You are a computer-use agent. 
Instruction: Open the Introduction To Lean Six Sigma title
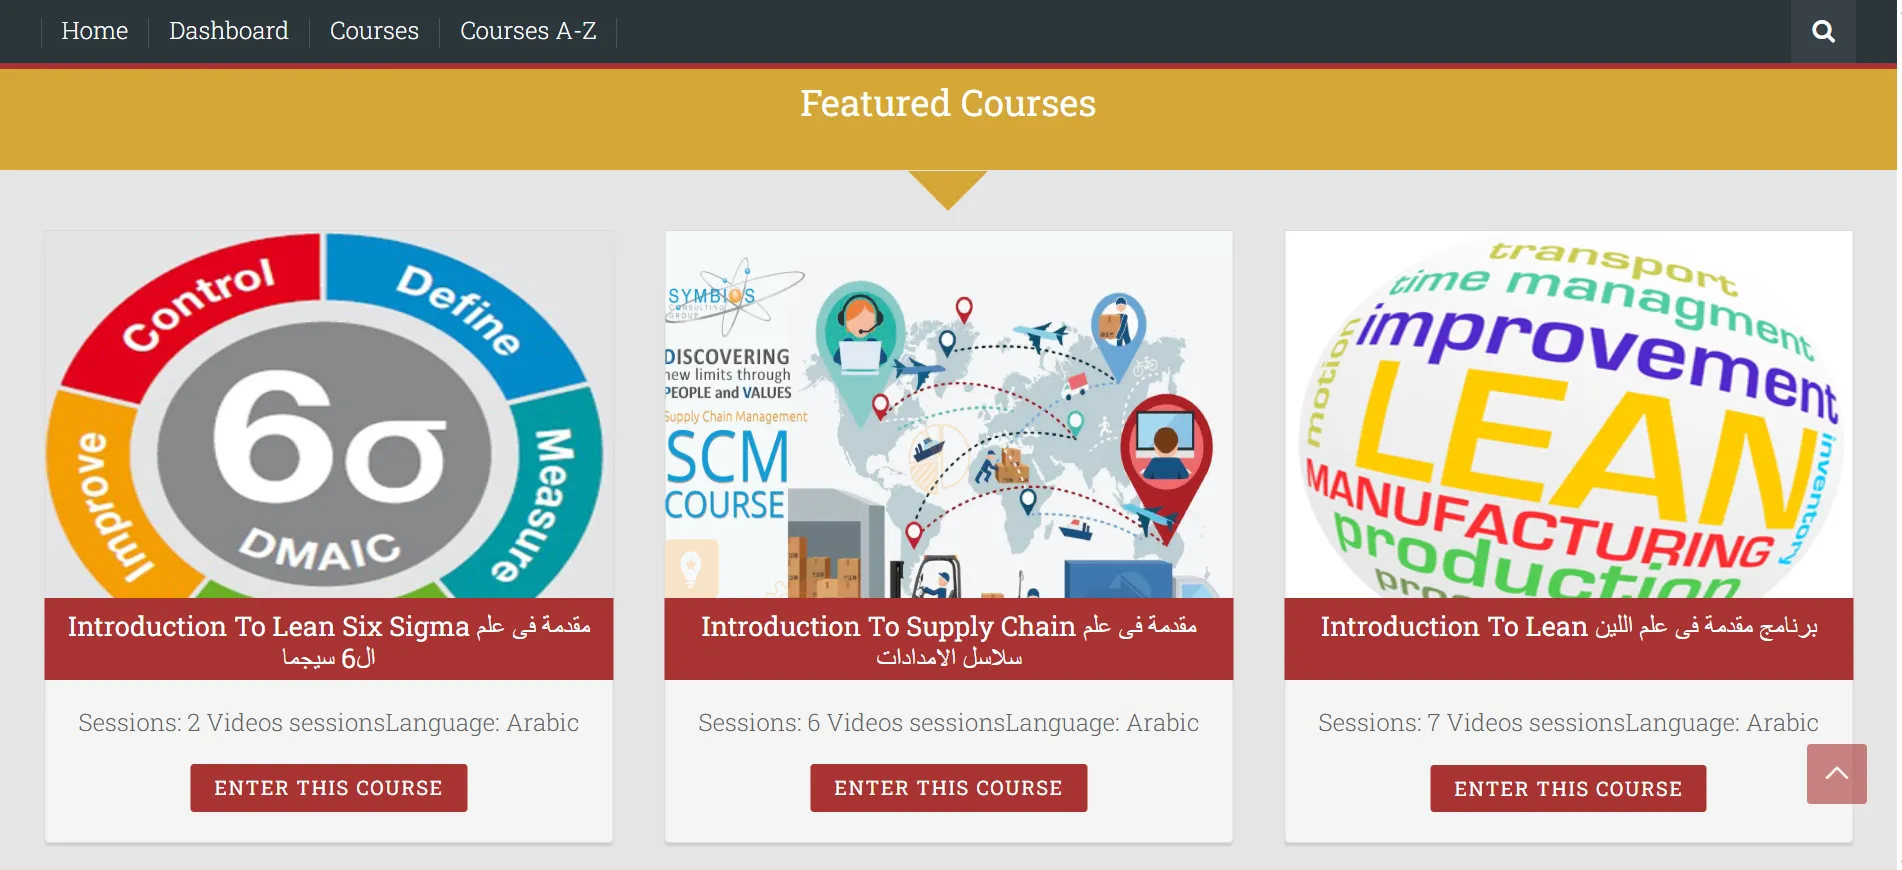click(x=329, y=639)
